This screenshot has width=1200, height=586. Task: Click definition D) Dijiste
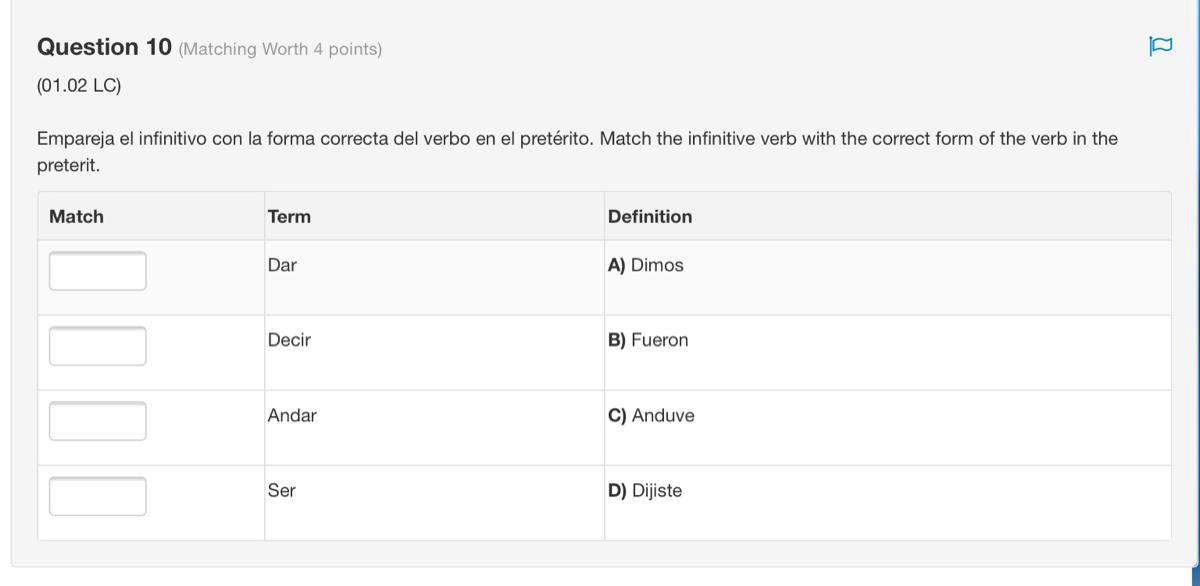[x=645, y=491]
